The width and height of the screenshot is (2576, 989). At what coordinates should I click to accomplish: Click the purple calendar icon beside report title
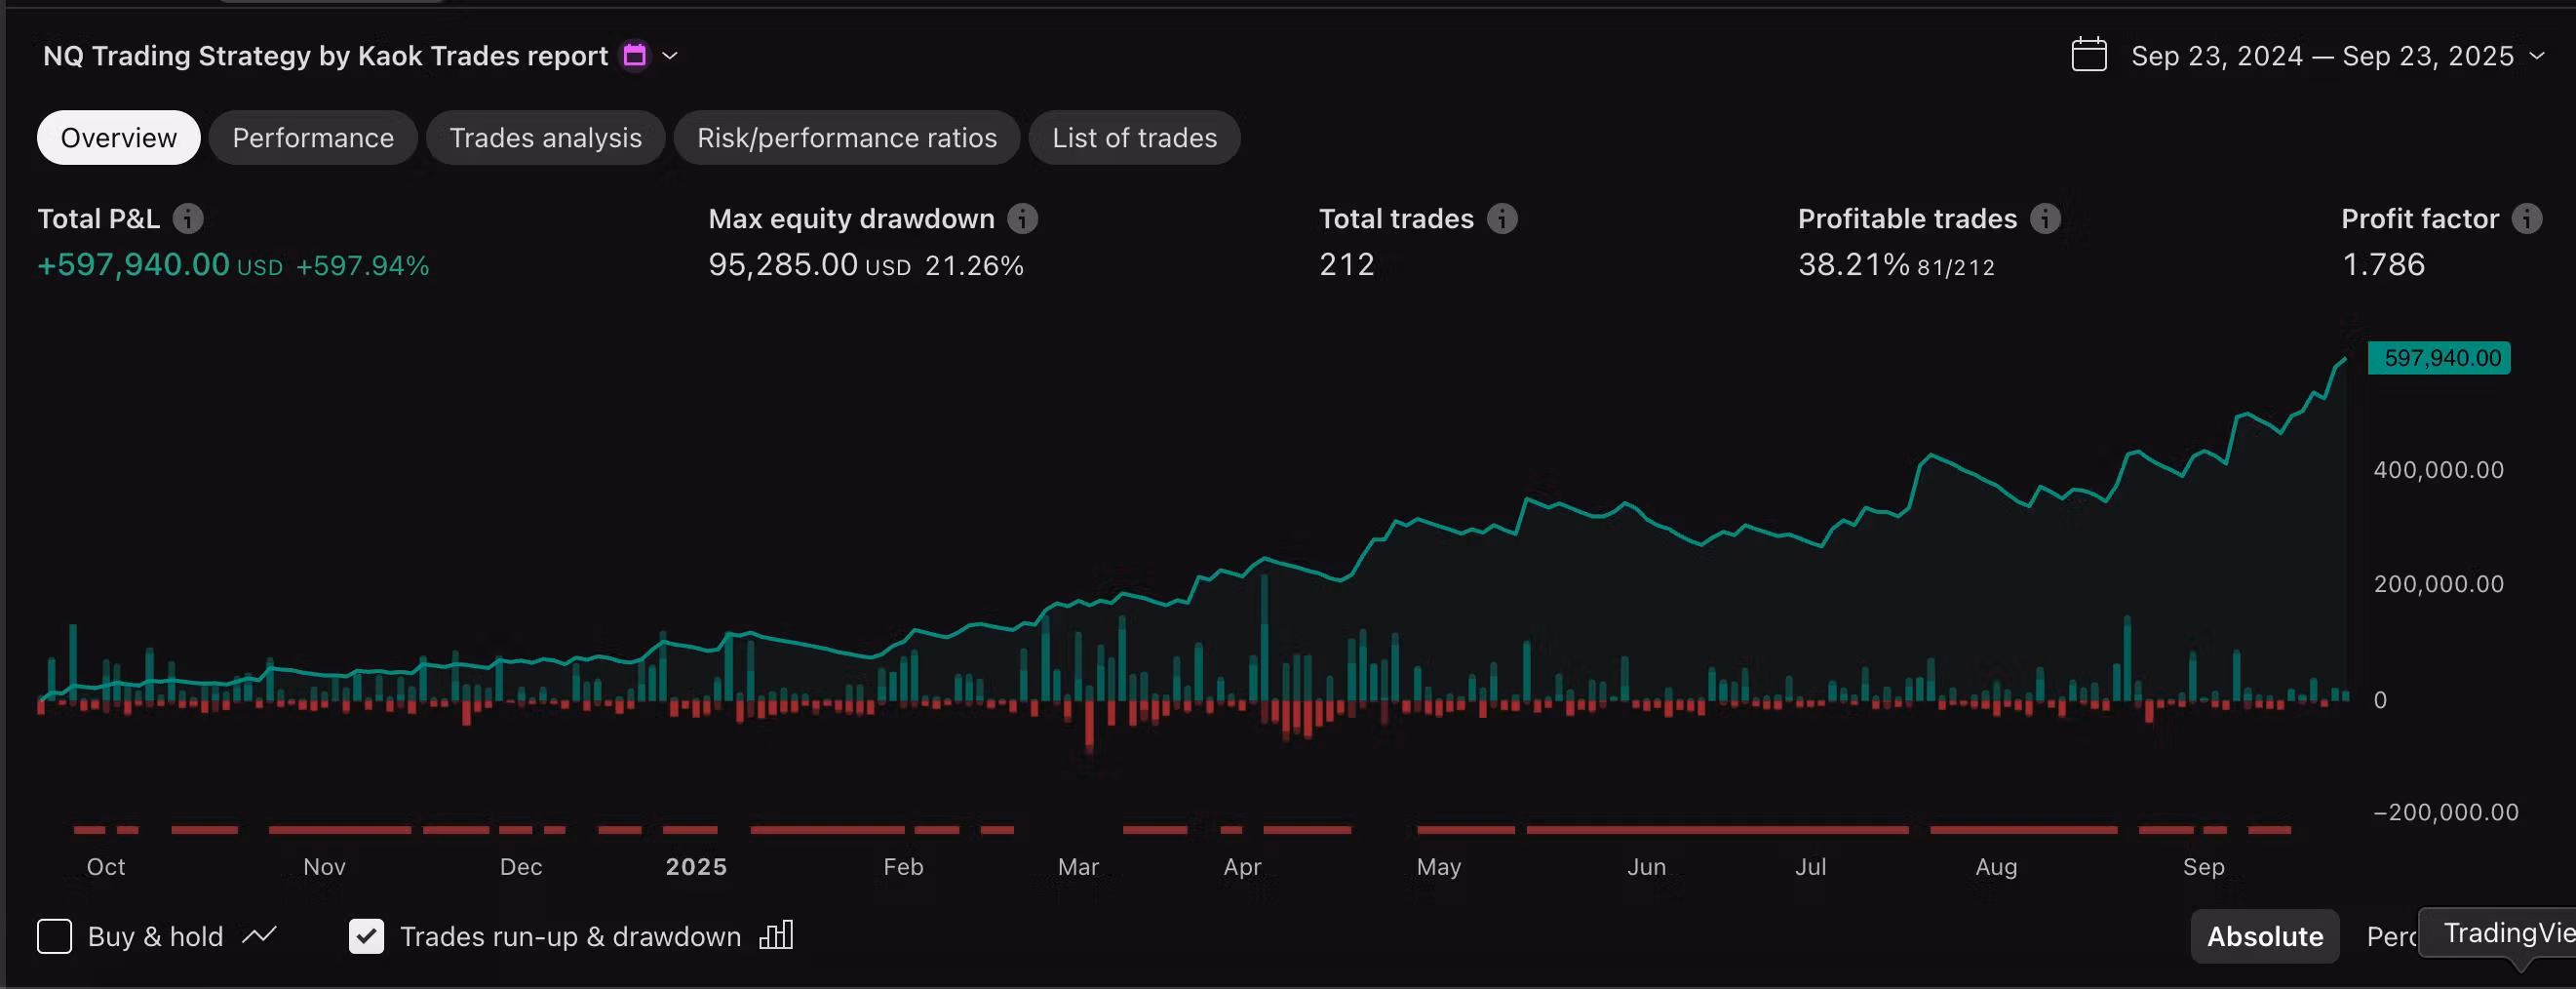pyautogui.click(x=634, y=55)
